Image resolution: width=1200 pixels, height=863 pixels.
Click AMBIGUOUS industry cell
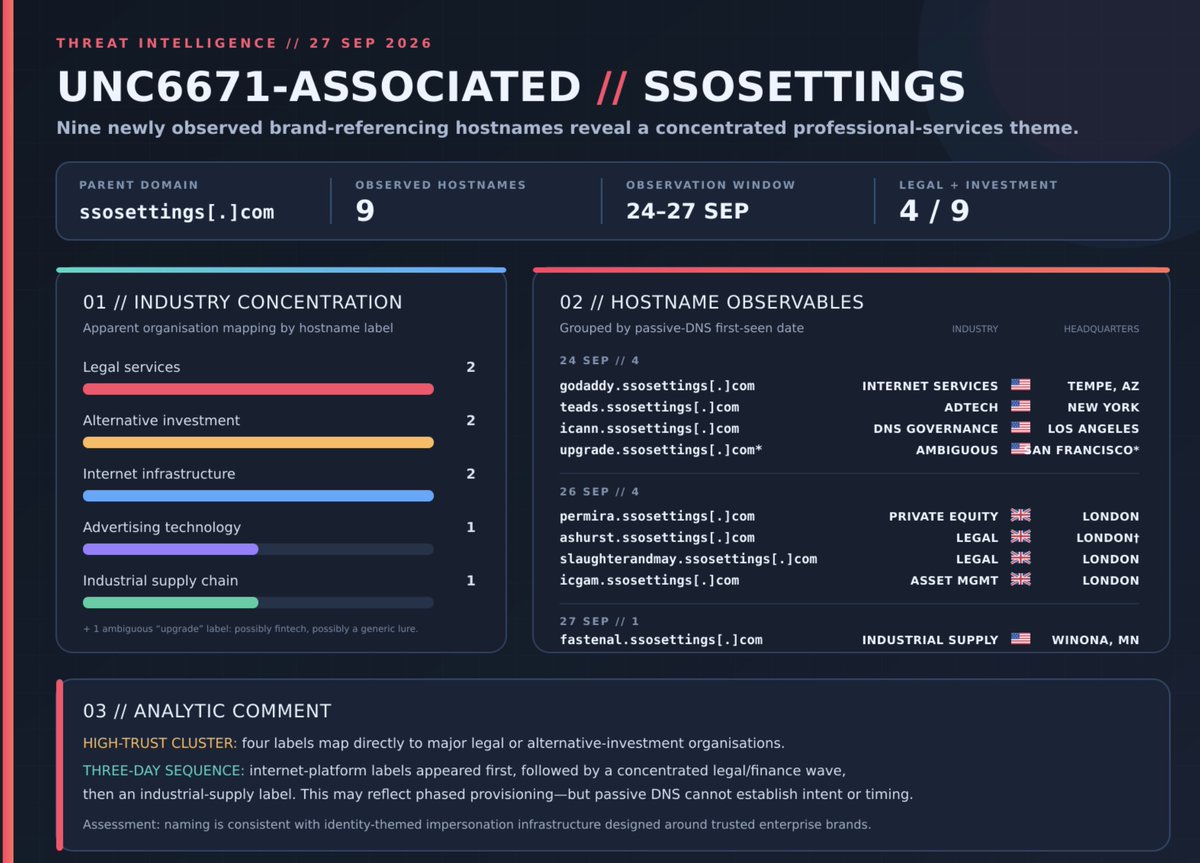coord(957,450)
